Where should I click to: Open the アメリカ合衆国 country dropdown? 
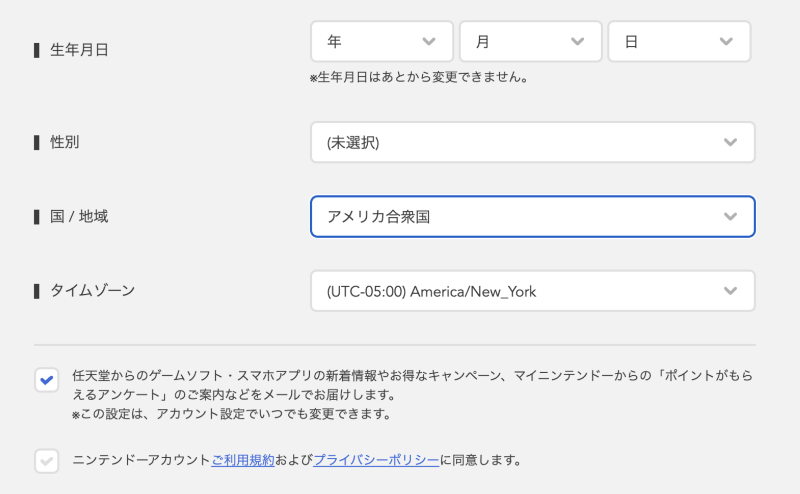pos(533,216)
